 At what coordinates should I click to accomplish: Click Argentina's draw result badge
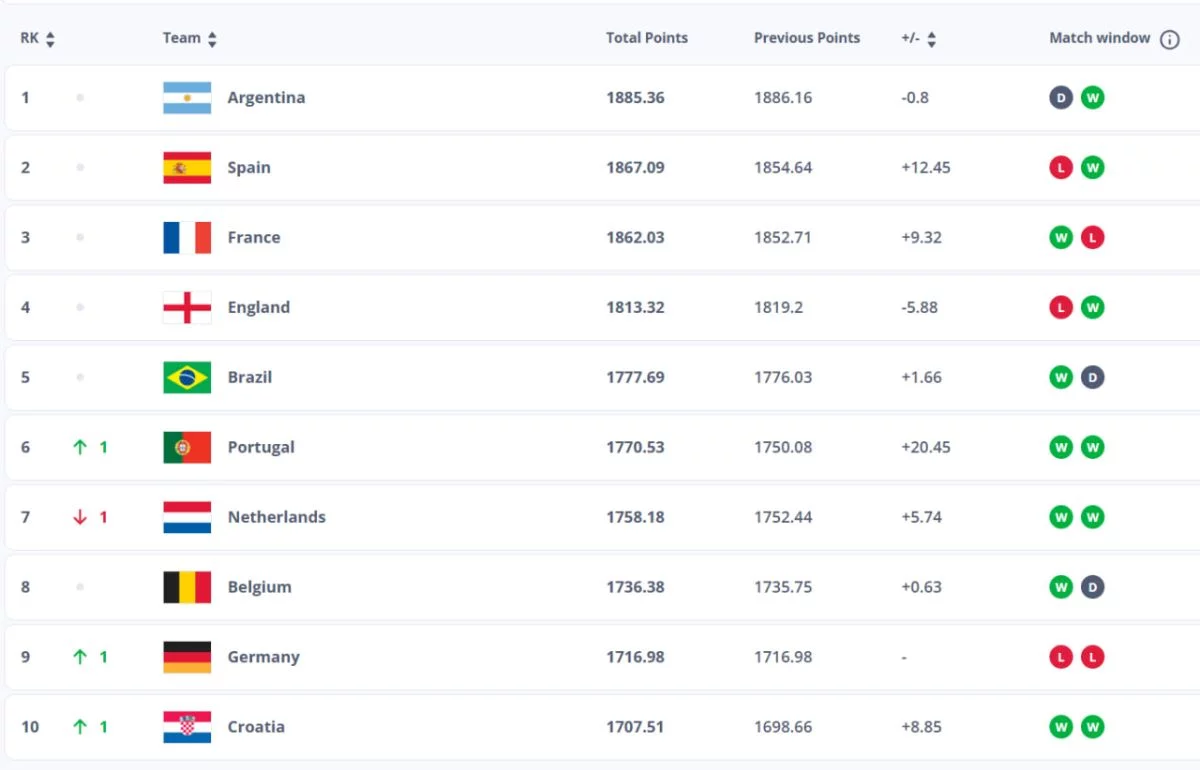1061,98
